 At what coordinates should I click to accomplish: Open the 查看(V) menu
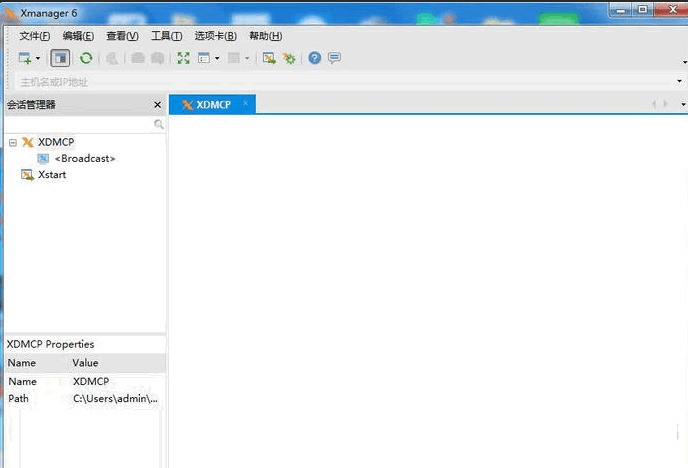(122, 36)
